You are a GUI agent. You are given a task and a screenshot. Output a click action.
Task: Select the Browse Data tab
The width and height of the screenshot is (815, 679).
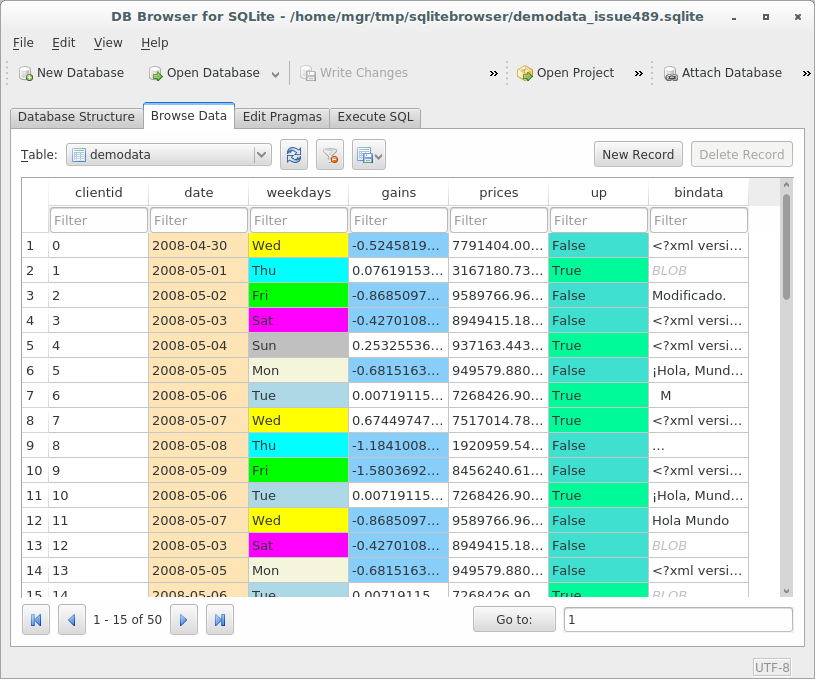189,115
